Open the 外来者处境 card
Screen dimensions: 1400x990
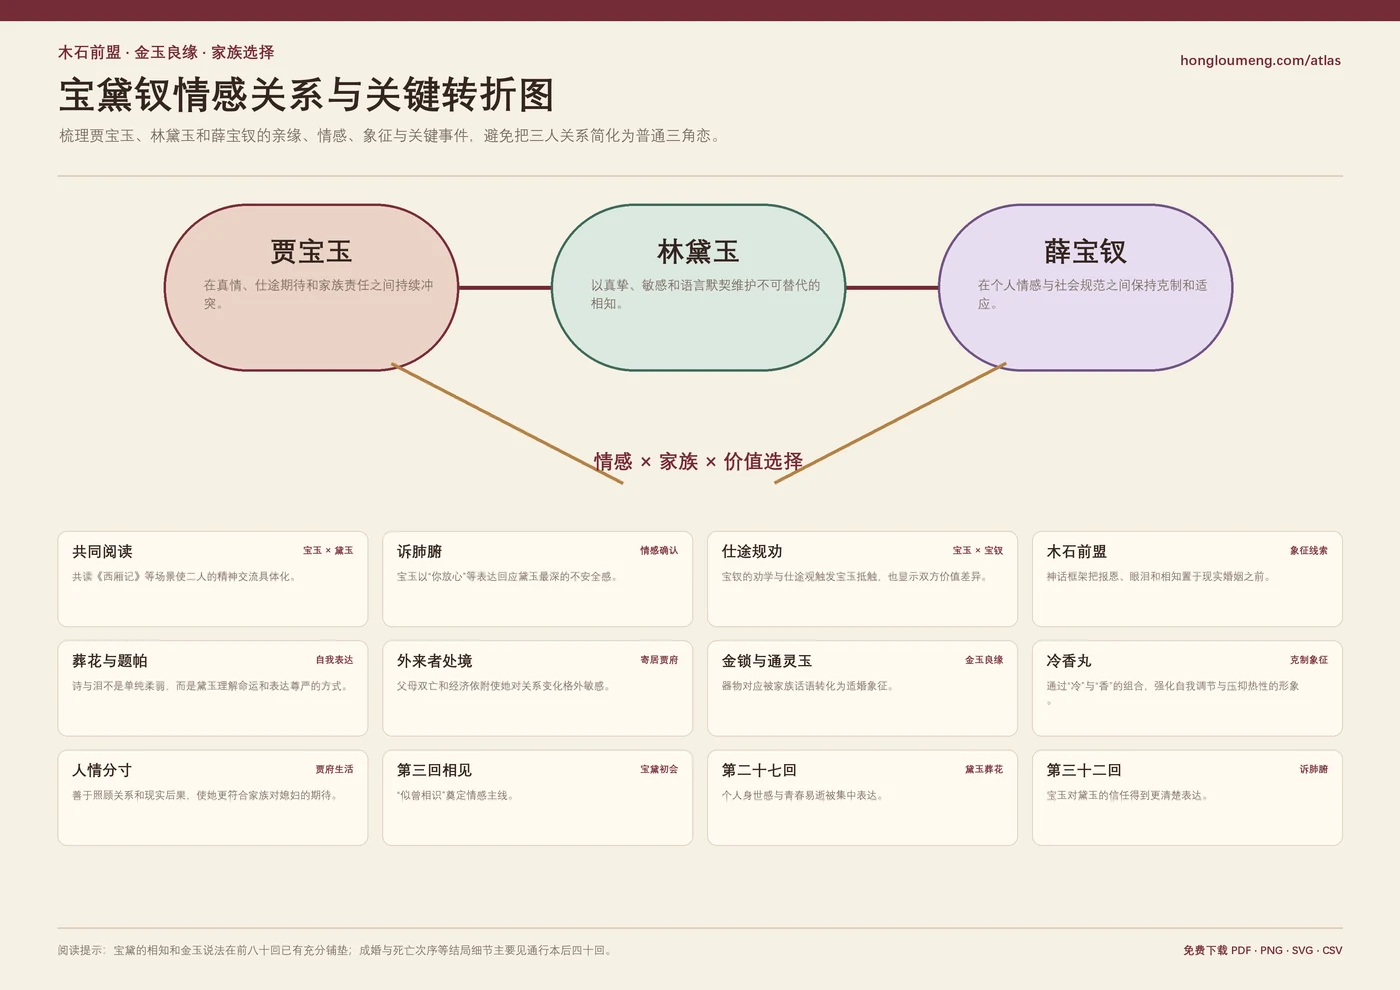click(x=537, y=688)
